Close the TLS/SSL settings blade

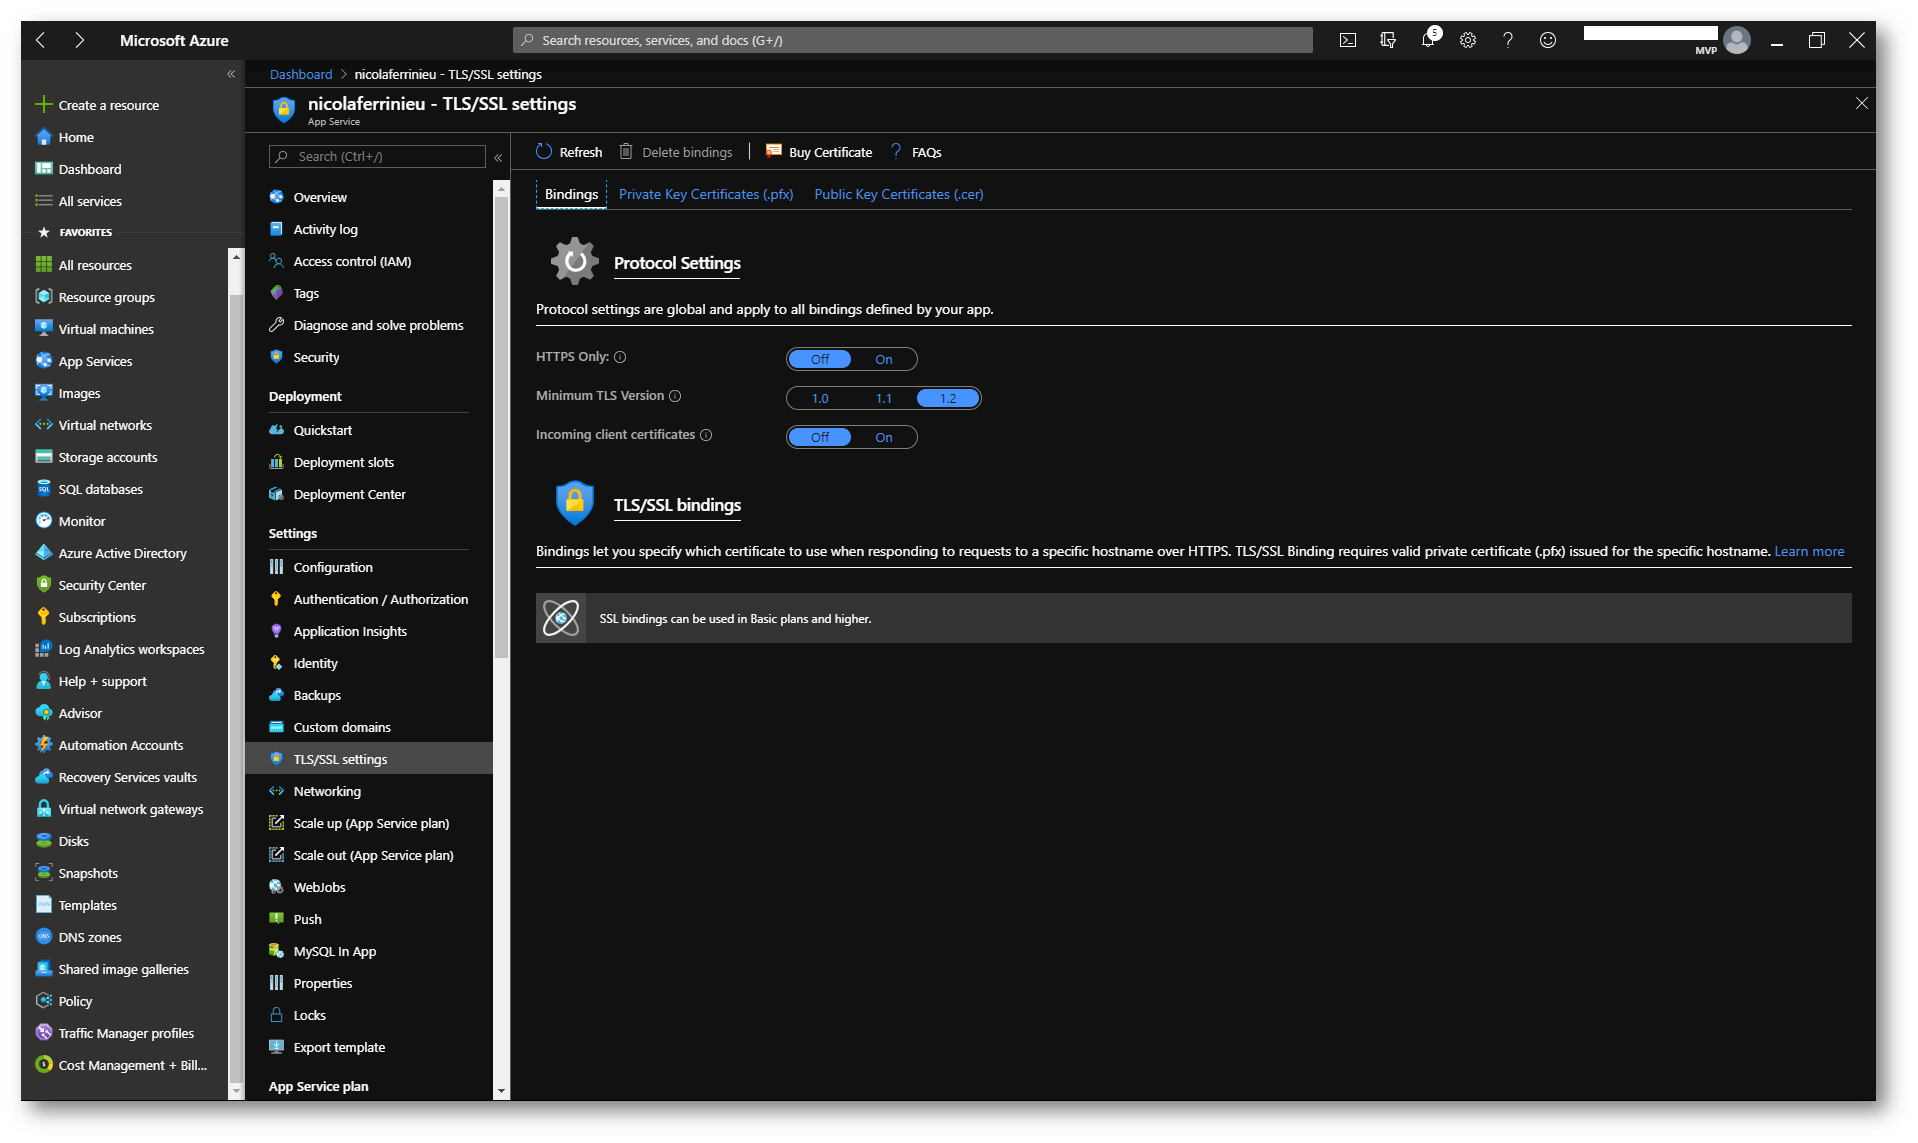coord(1861,103)
